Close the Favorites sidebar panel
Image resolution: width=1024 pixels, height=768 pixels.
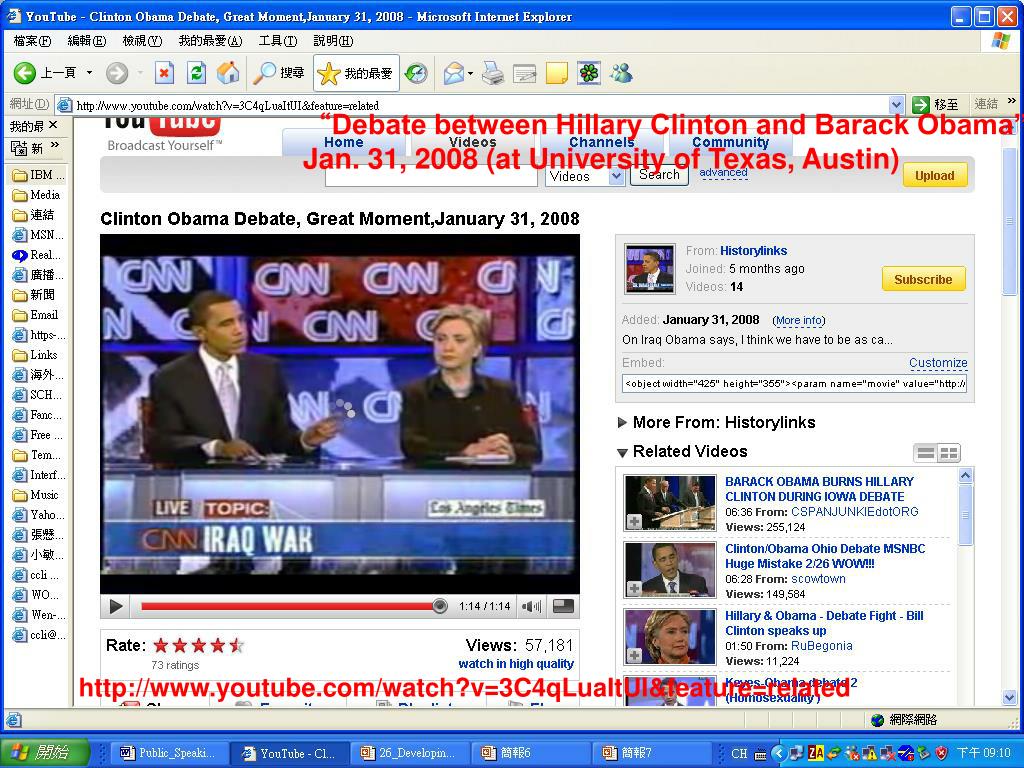[x=54, y=125]
